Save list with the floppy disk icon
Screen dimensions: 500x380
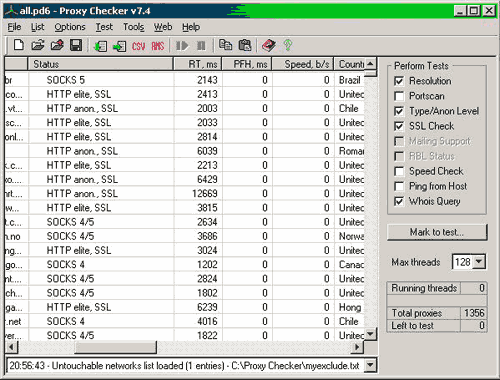[x=76, y=45]
